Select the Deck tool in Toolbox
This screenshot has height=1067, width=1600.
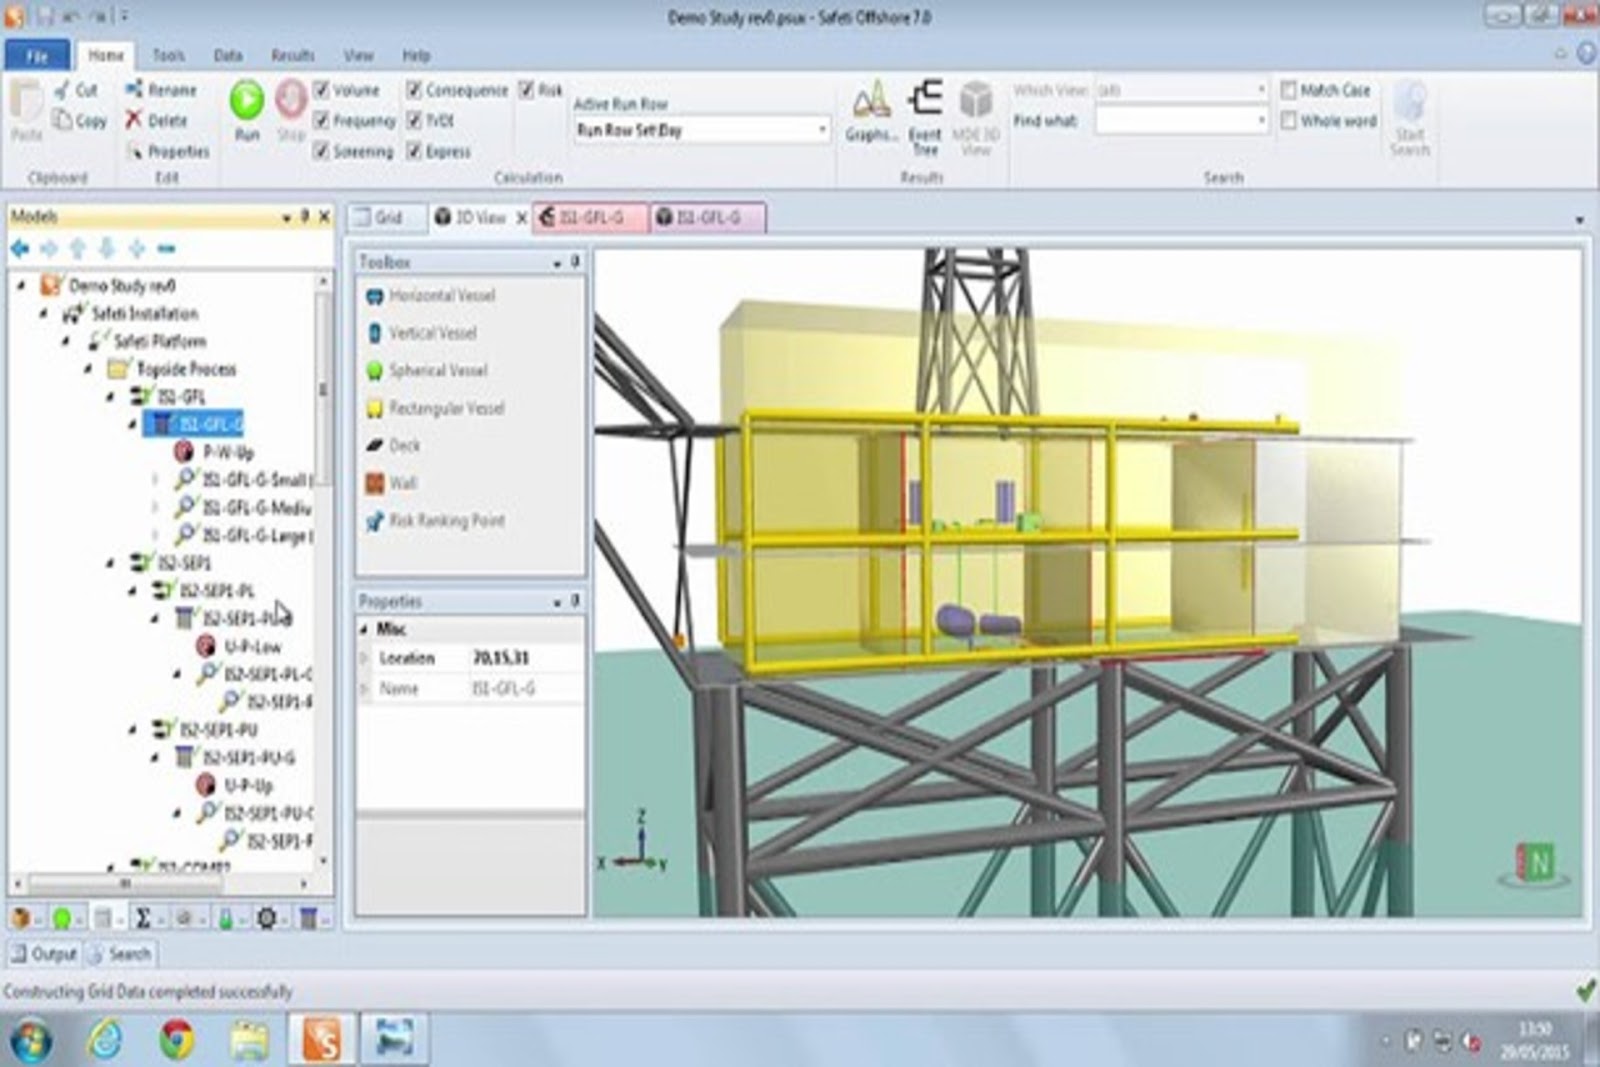(393, 445)
